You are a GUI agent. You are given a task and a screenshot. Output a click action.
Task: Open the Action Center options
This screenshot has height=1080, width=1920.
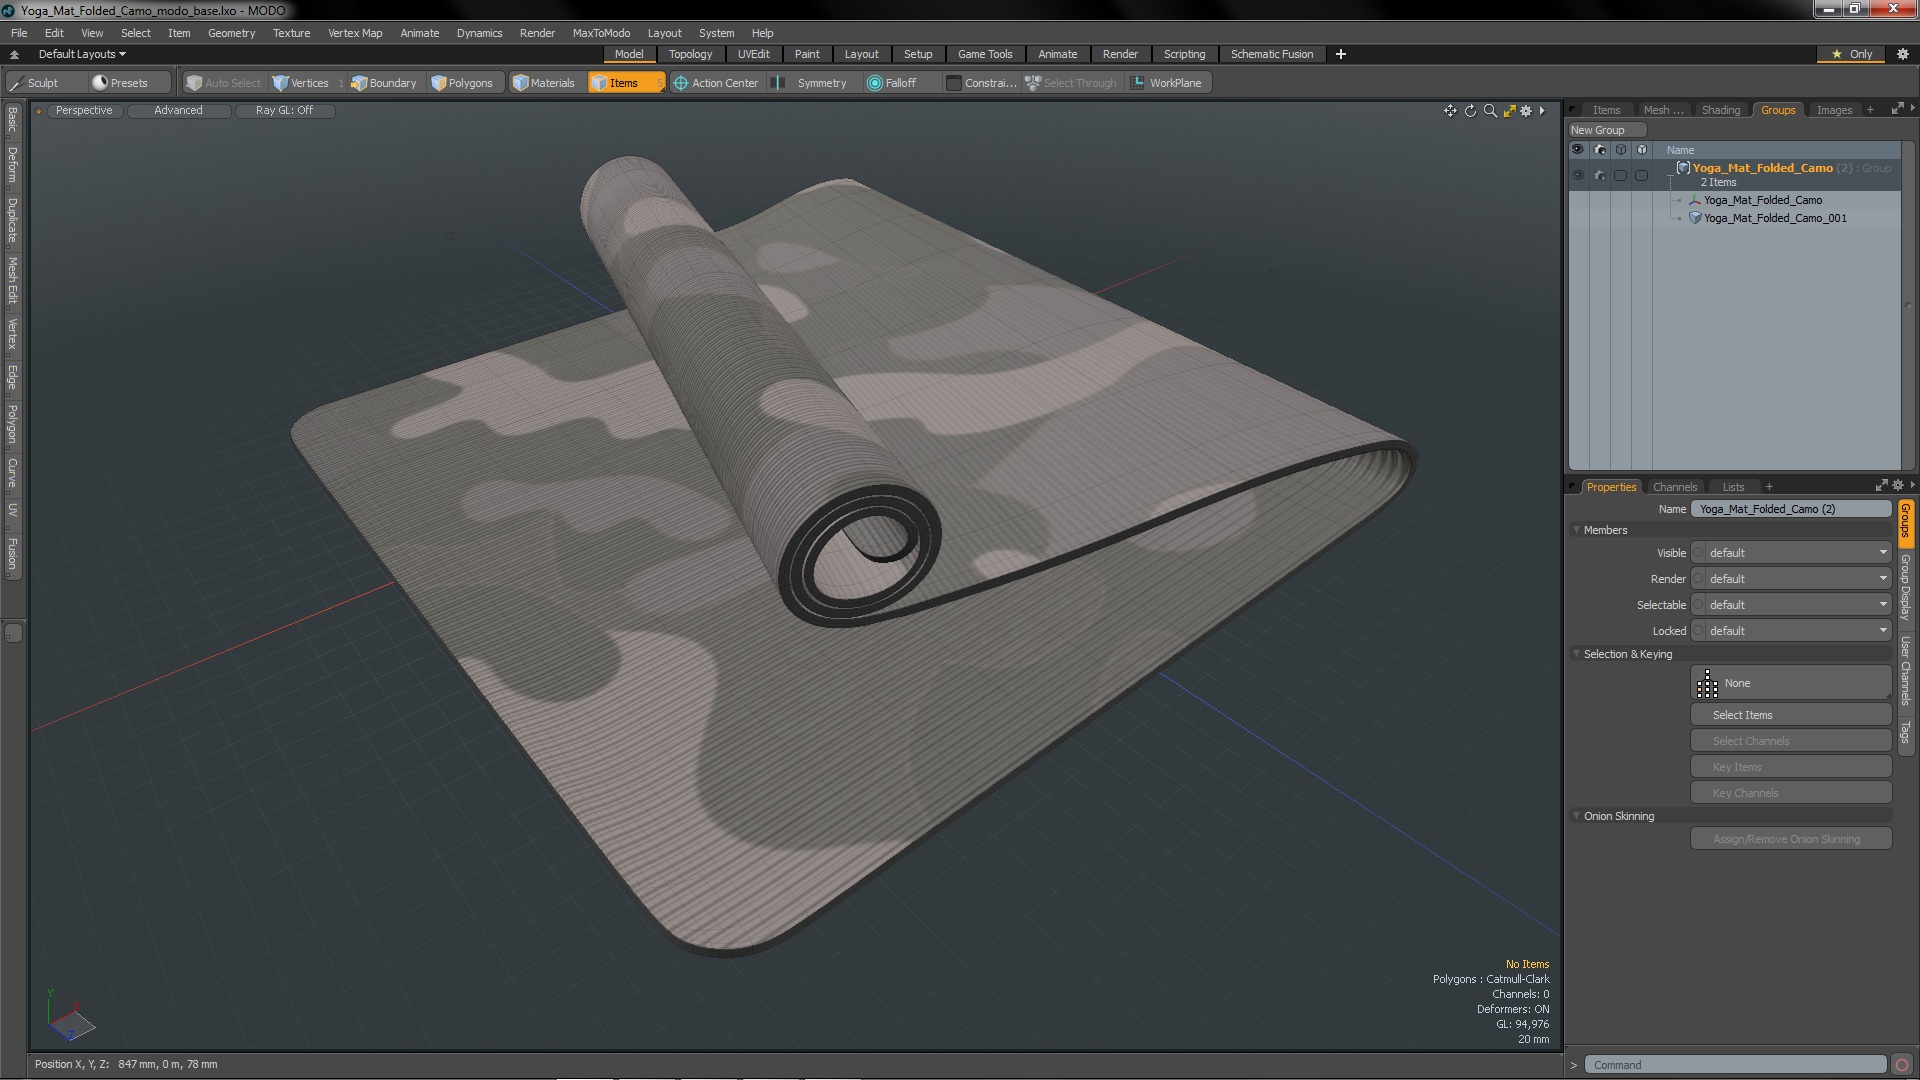click(x=716, y=83)
